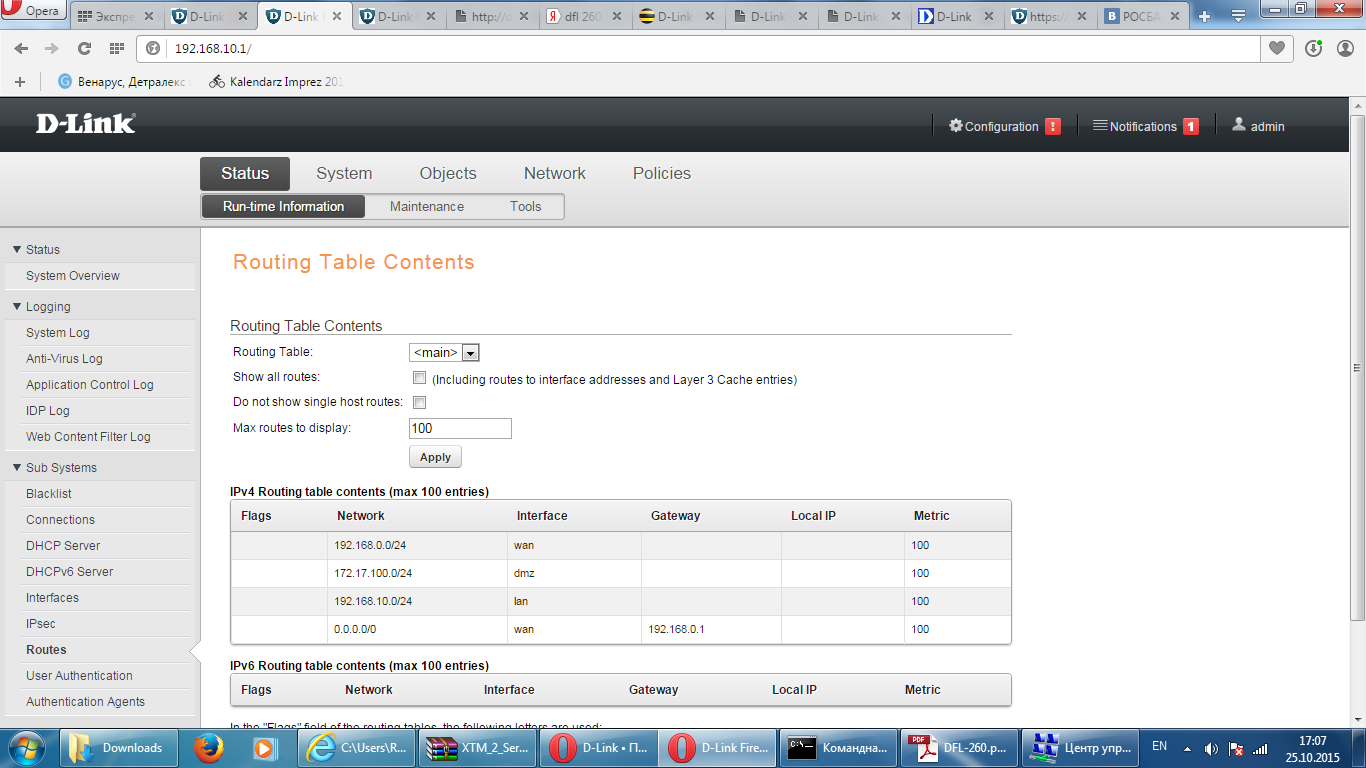Open the command prompt taskbar window
This screenshot has height=768, width=1366.
point(837,748)
